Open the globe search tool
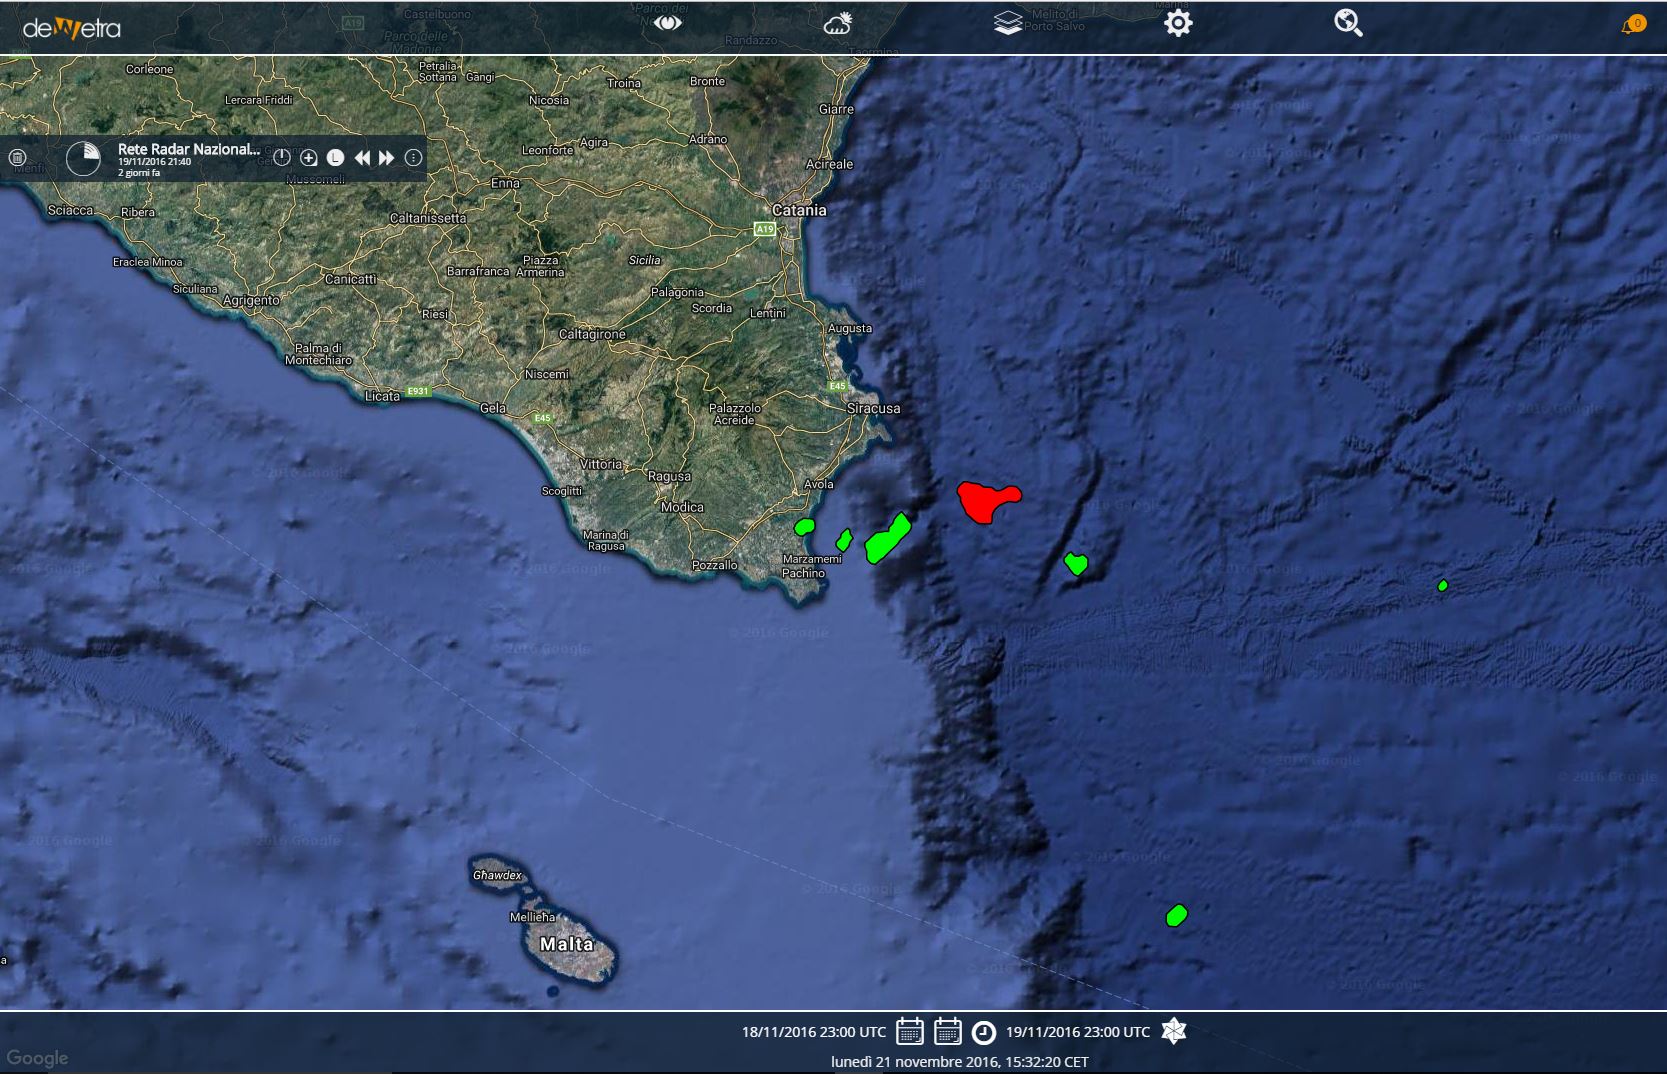 point(1348,23)
